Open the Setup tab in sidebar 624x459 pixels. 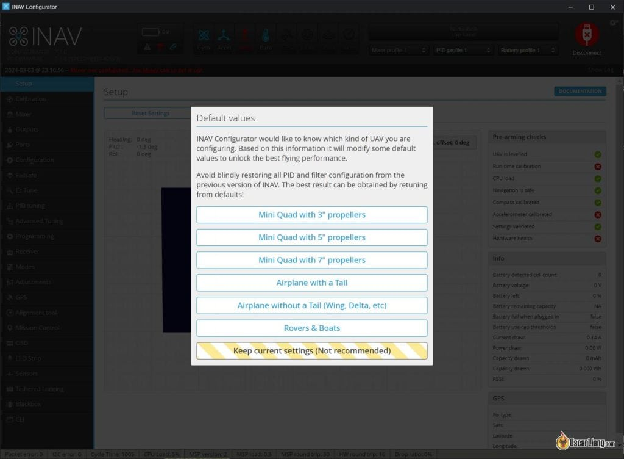click(x=47, y=84)
